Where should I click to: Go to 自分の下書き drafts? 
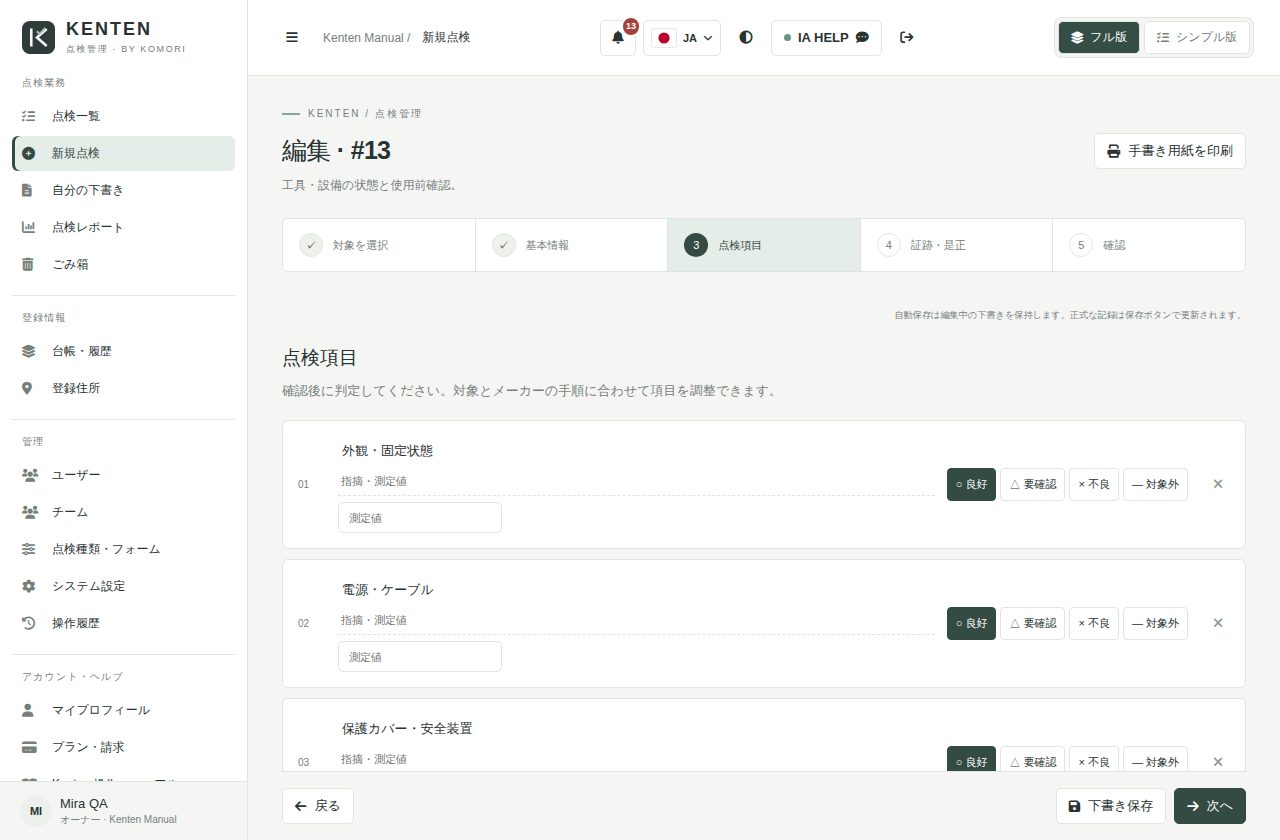(x=124, y=190)
